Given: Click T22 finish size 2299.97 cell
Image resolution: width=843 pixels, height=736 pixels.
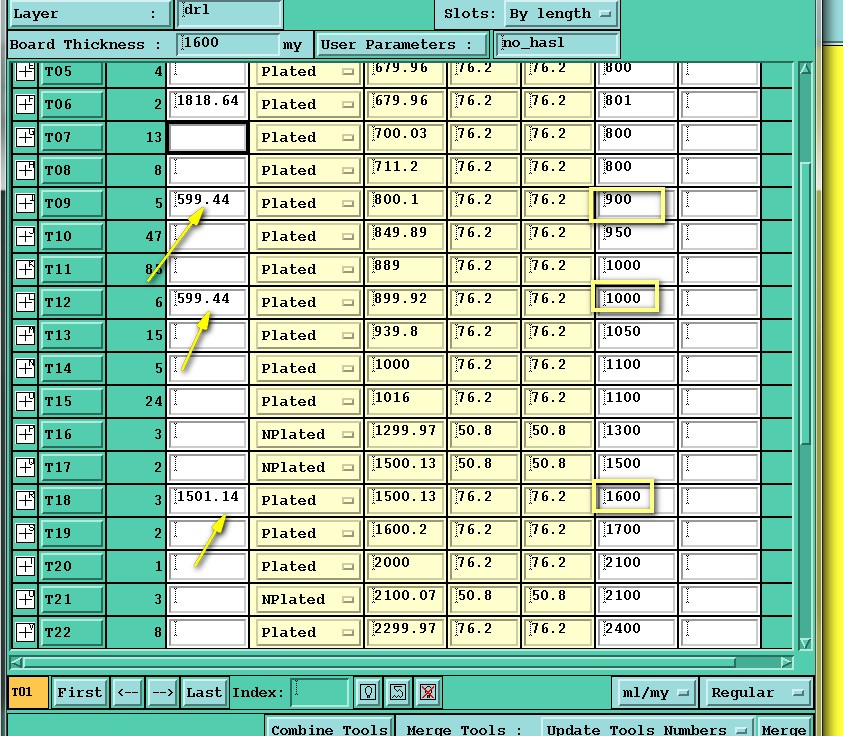Looking at the screenshot, I should click(405, 632).
